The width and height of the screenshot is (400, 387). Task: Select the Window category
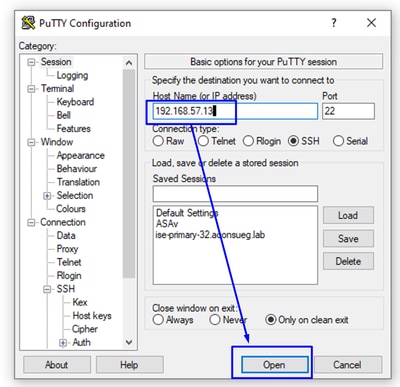[57, 142]
